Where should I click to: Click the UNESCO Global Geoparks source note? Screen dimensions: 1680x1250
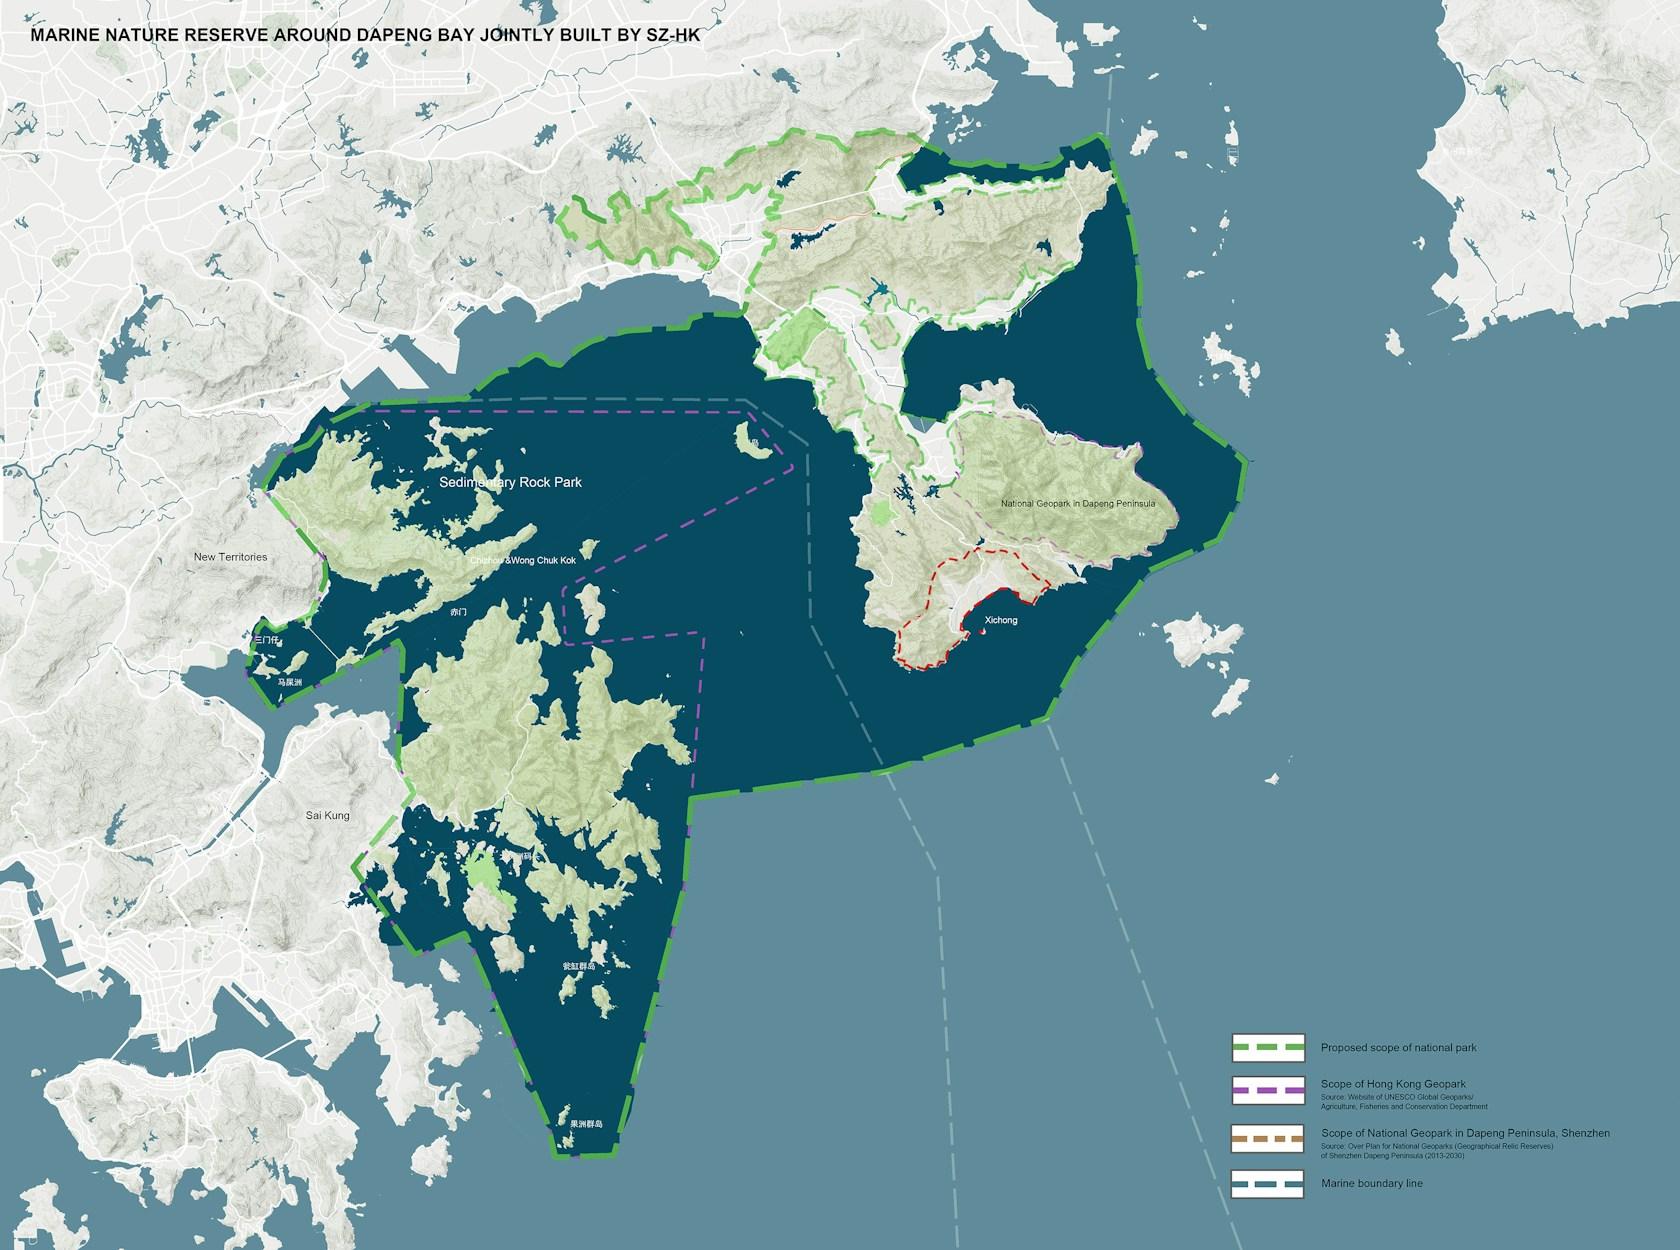[1404, 1102]
